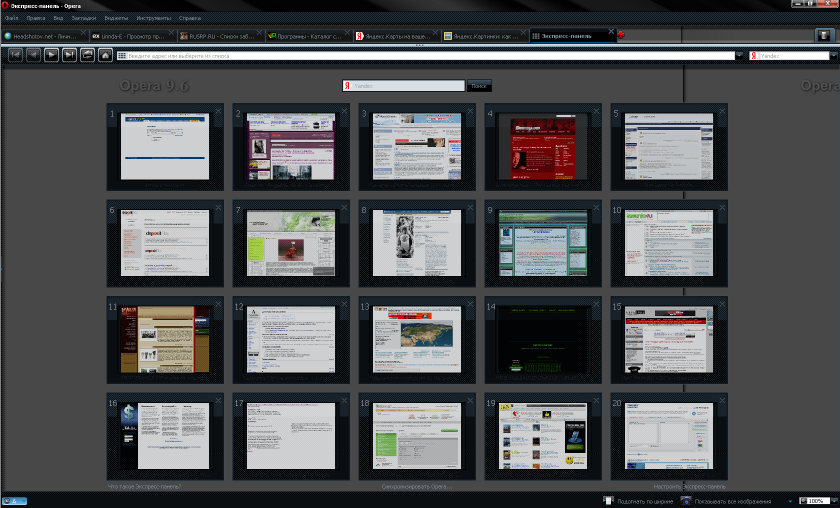Screen dimensions: 840x508
Task: Open the Вид menu
Action: tap(58, 18)
